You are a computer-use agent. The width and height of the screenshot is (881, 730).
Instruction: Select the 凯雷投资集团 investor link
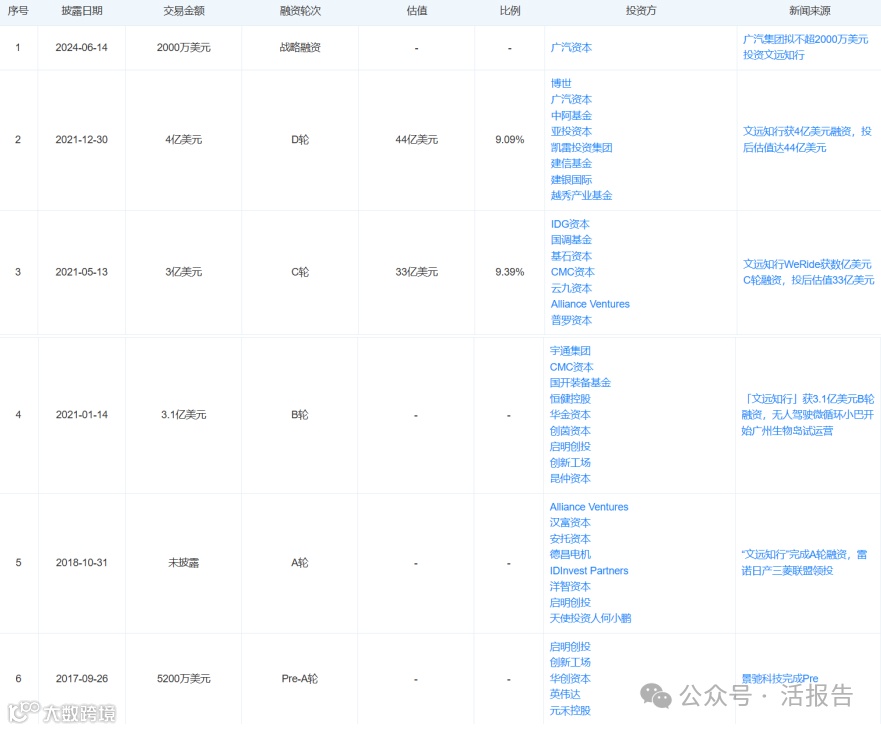(x=581, y=147)
